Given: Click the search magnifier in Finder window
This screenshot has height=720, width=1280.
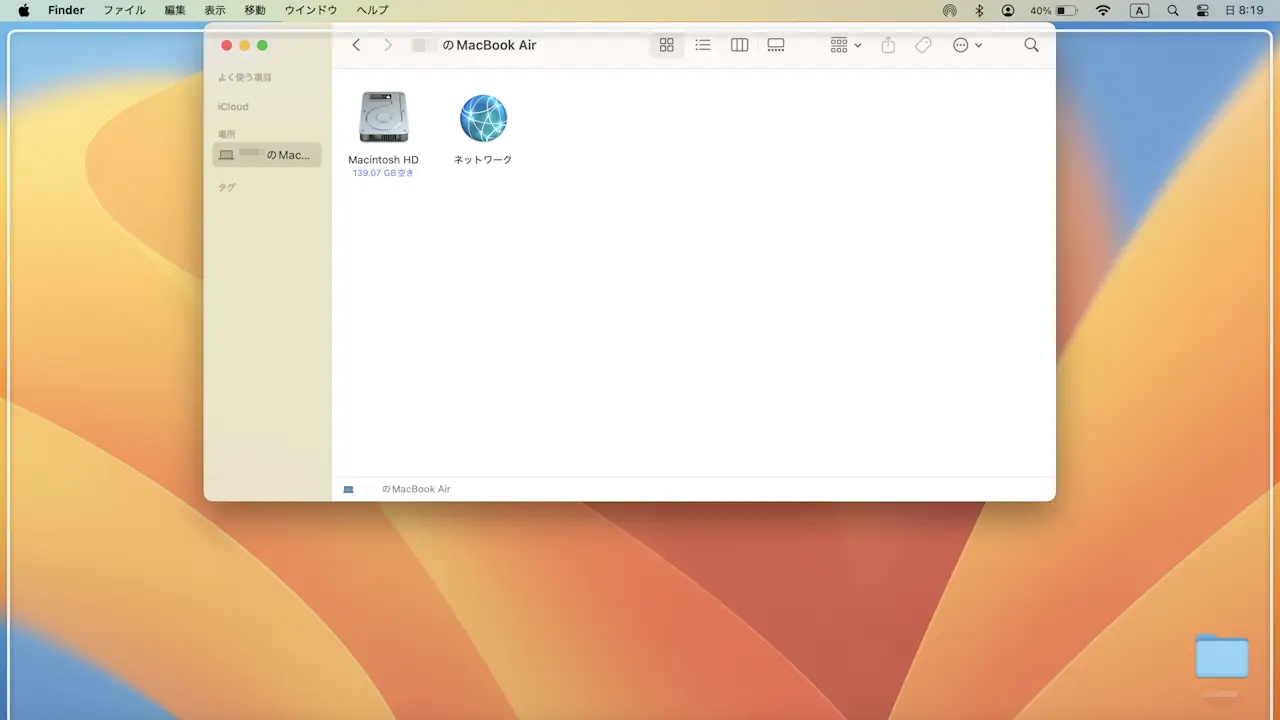Looking at the screenshot, I should [x=1031, y=45].
